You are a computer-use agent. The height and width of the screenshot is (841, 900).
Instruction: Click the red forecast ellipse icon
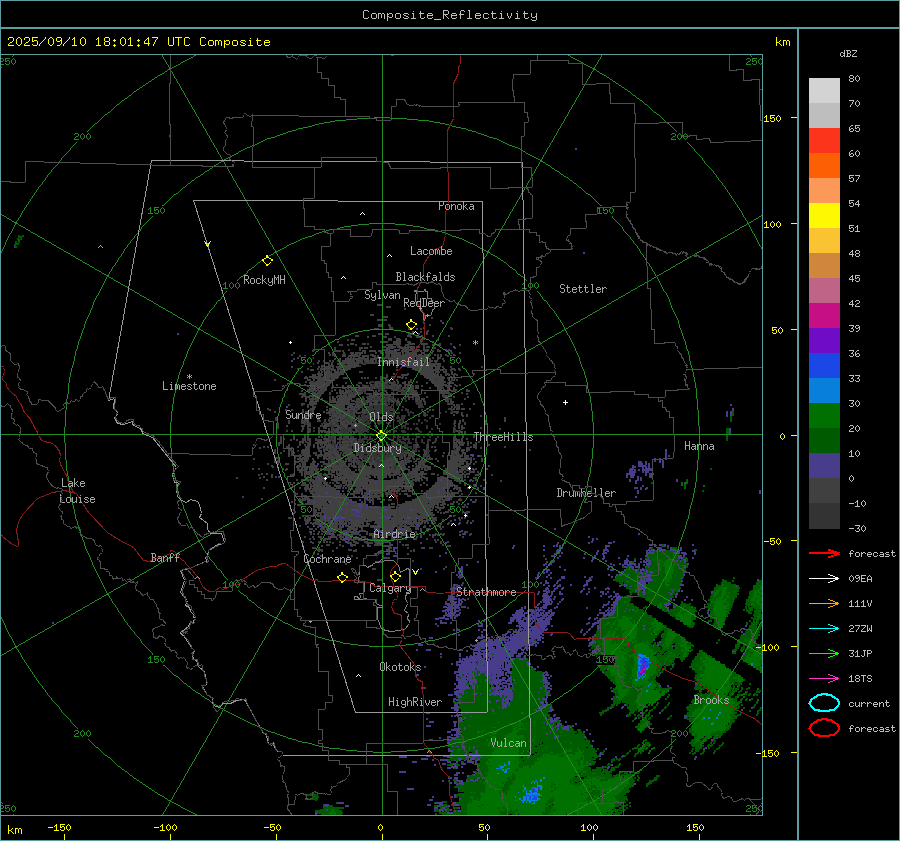click(x=824, y=728)
